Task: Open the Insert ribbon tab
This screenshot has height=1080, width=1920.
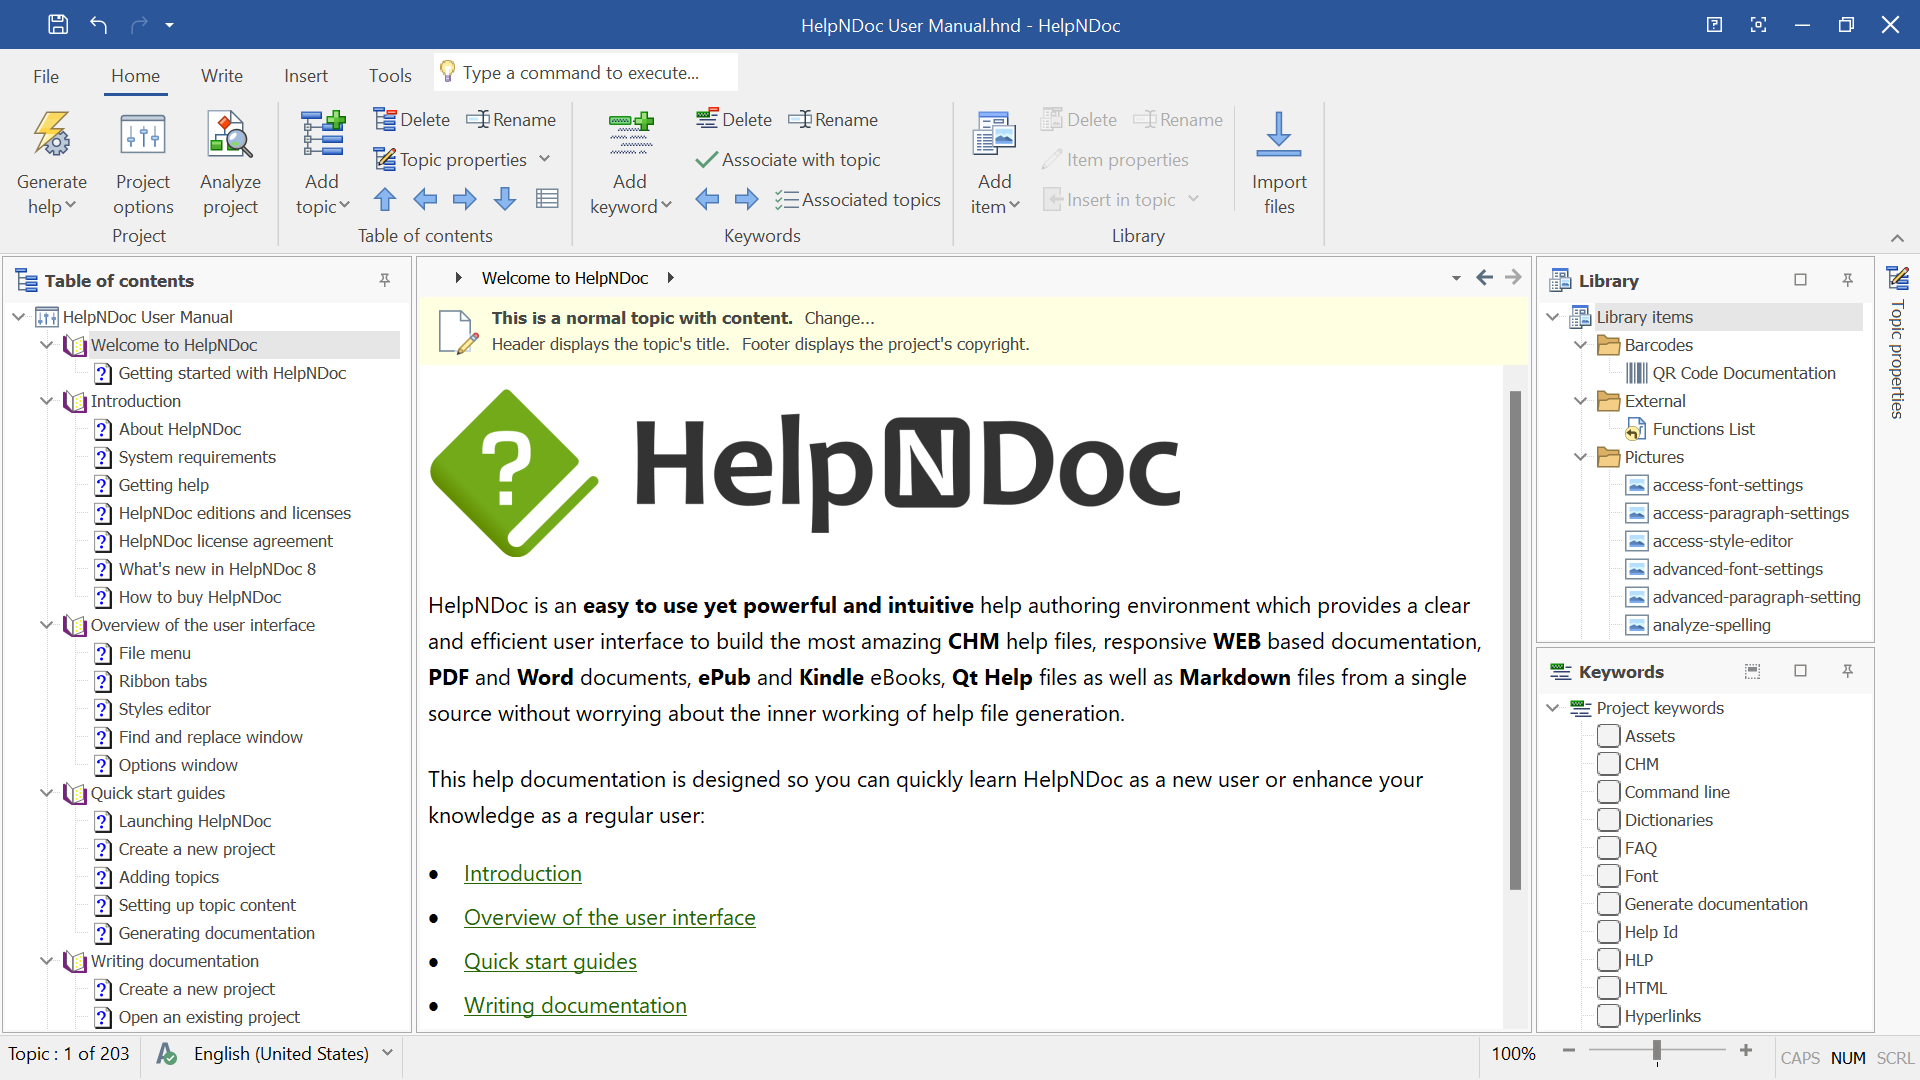Action: [306, 76]
